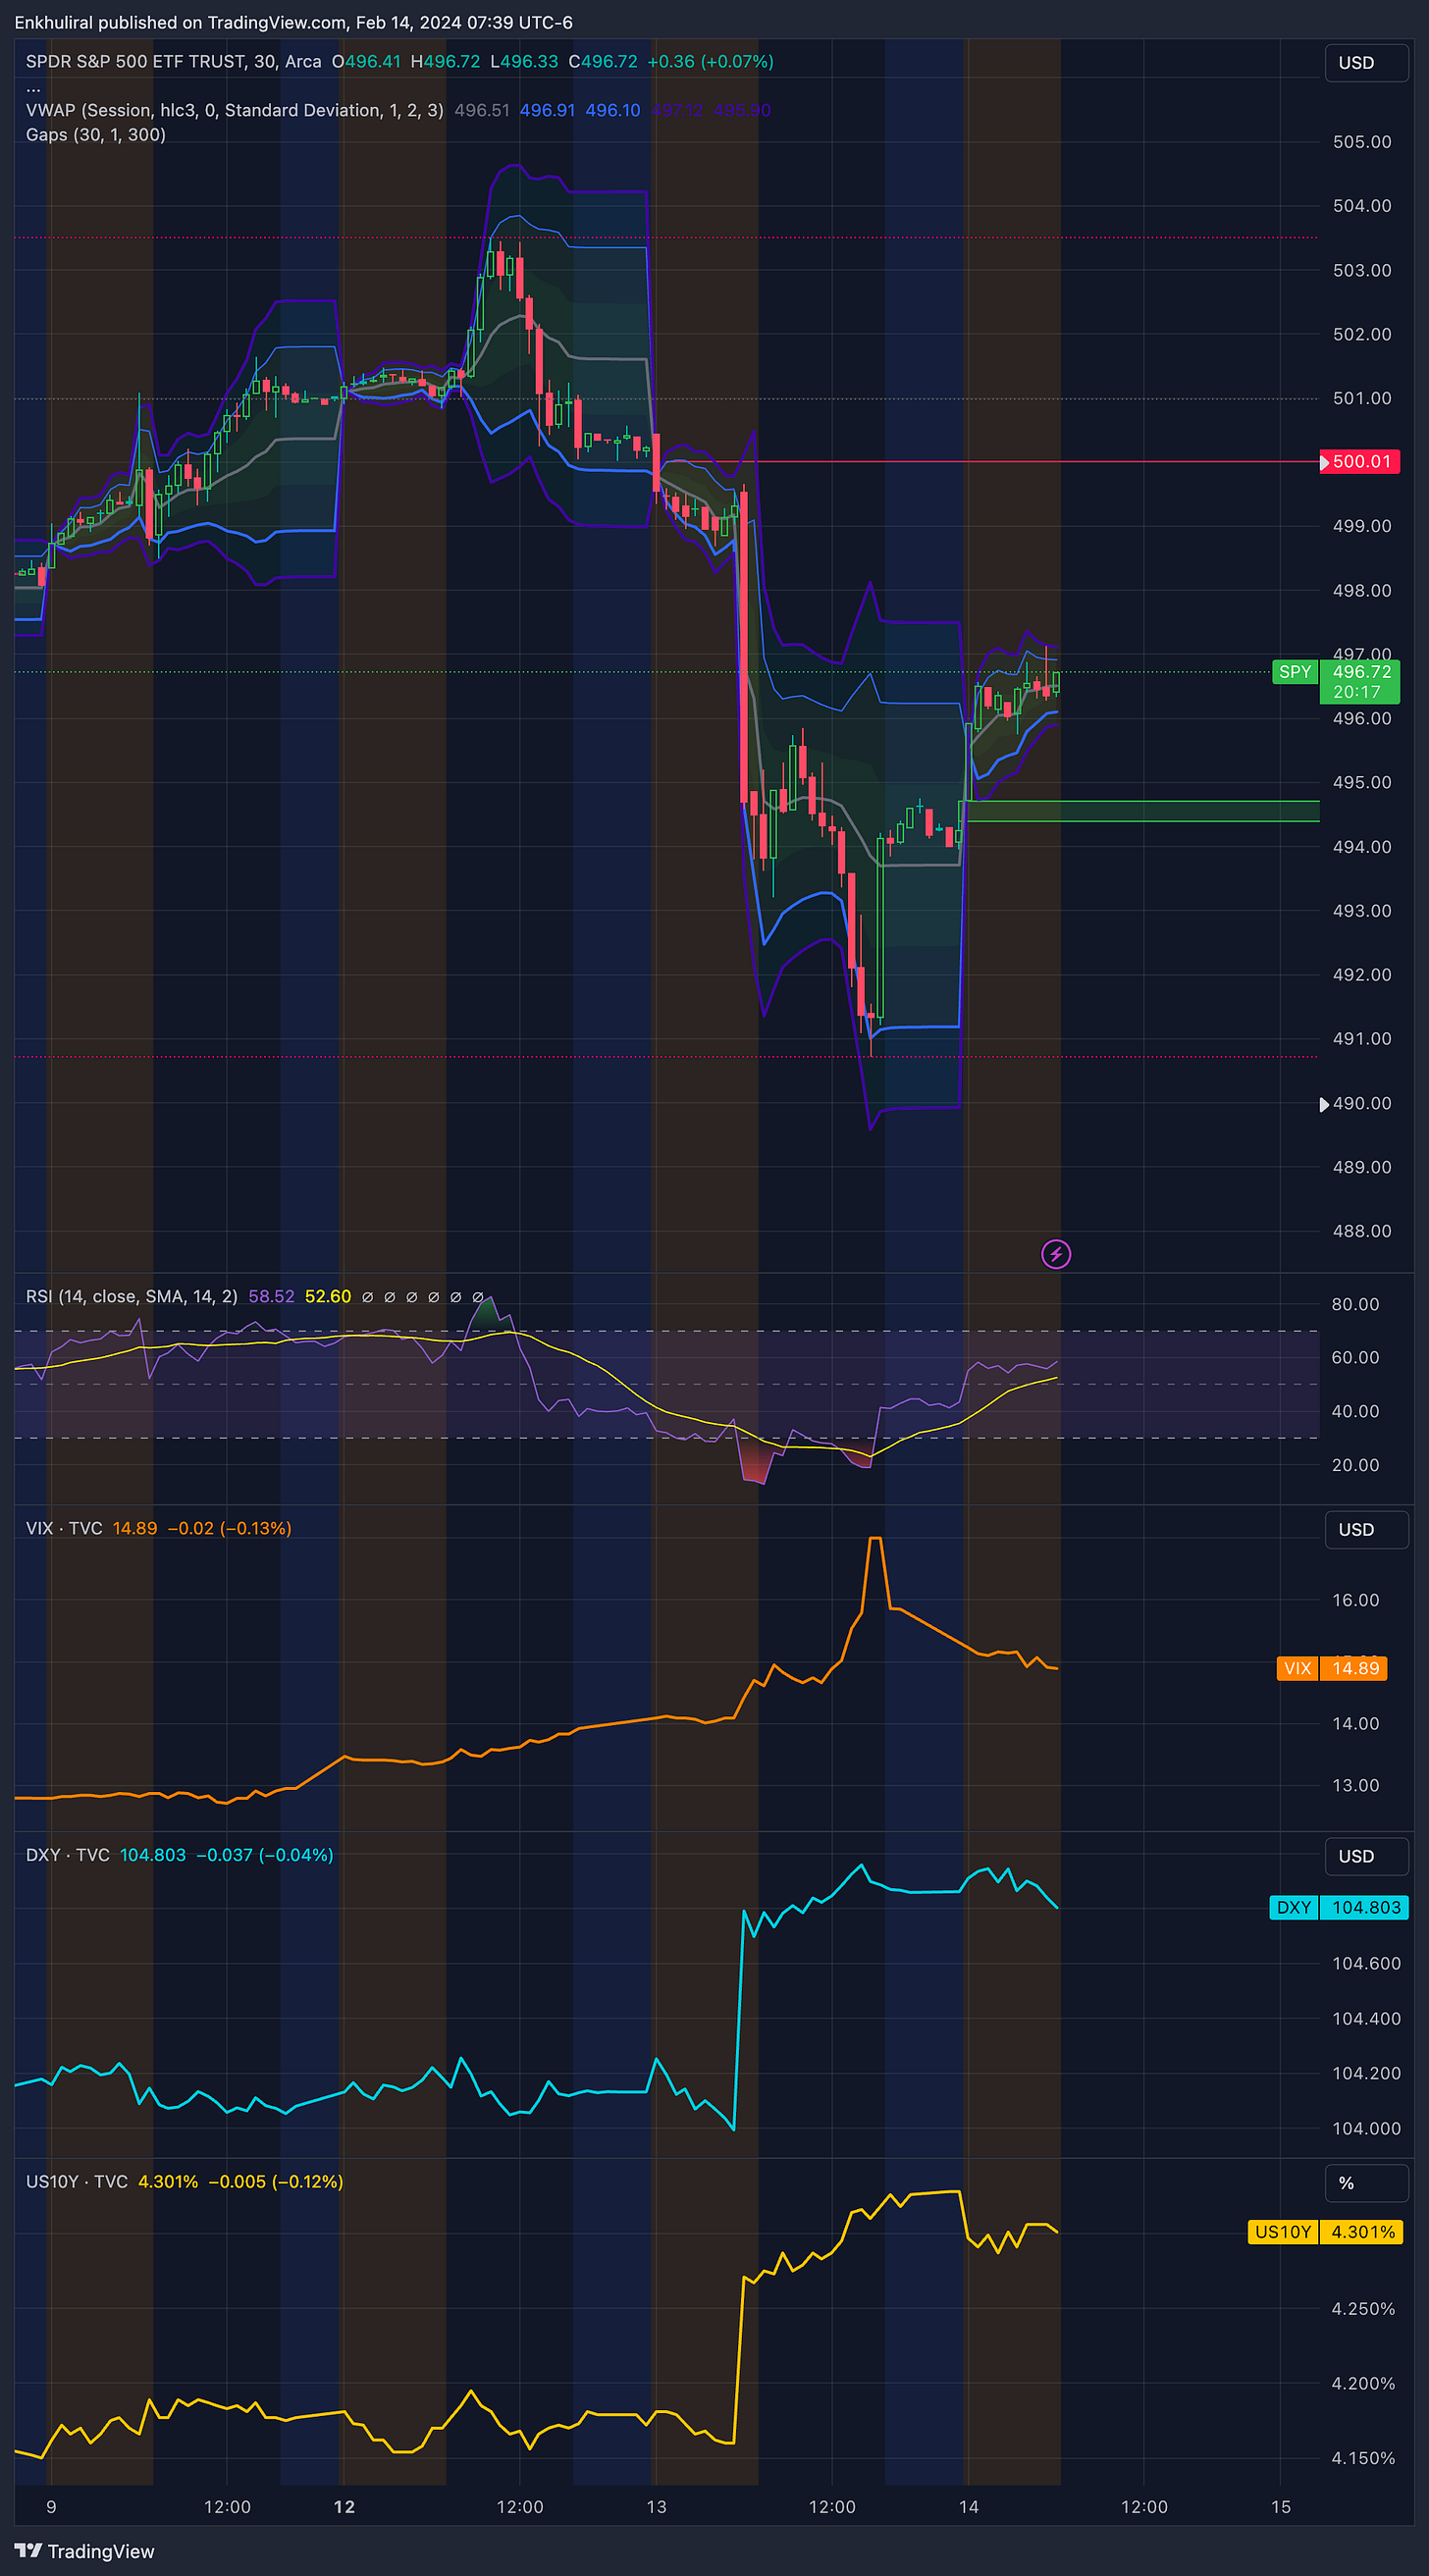Click the VWAP value 496.51 in the legend
This screenshot has height=2576, width=1429.
click(482, 110)
